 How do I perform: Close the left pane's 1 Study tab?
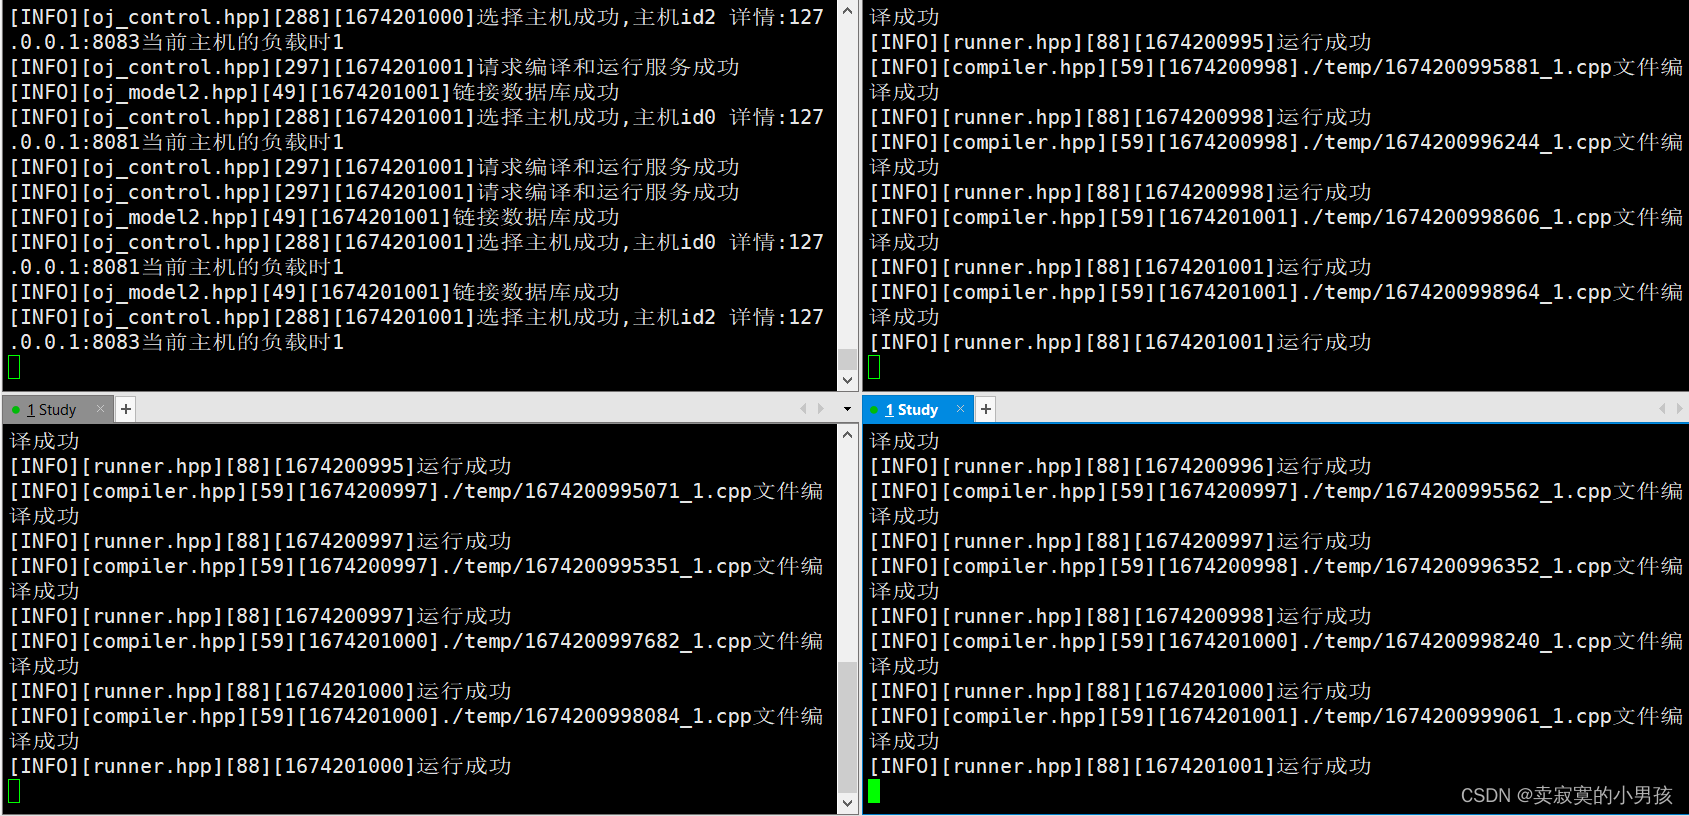point(100,409)
